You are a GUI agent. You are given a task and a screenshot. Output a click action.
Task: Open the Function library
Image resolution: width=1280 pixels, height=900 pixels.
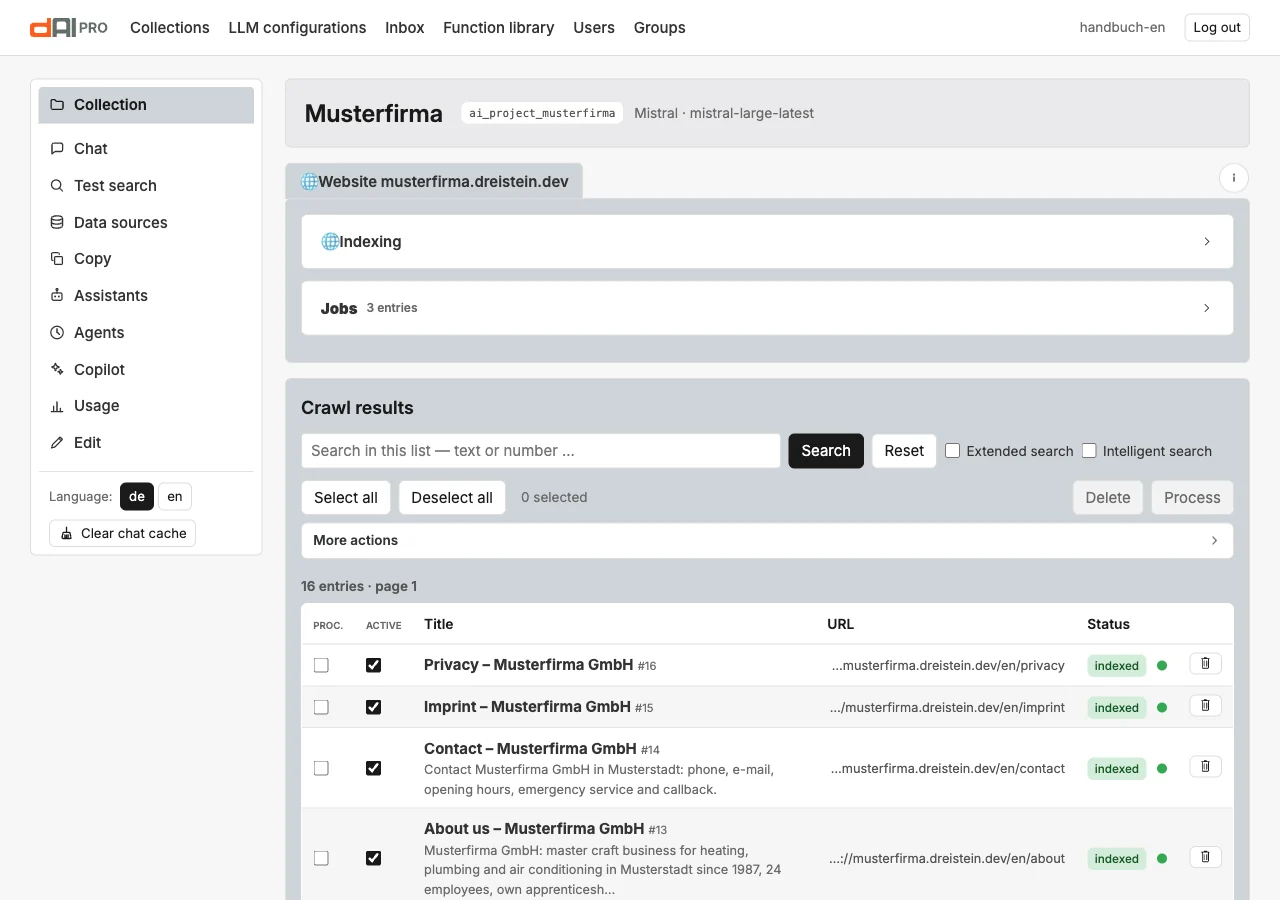point(499,28)
